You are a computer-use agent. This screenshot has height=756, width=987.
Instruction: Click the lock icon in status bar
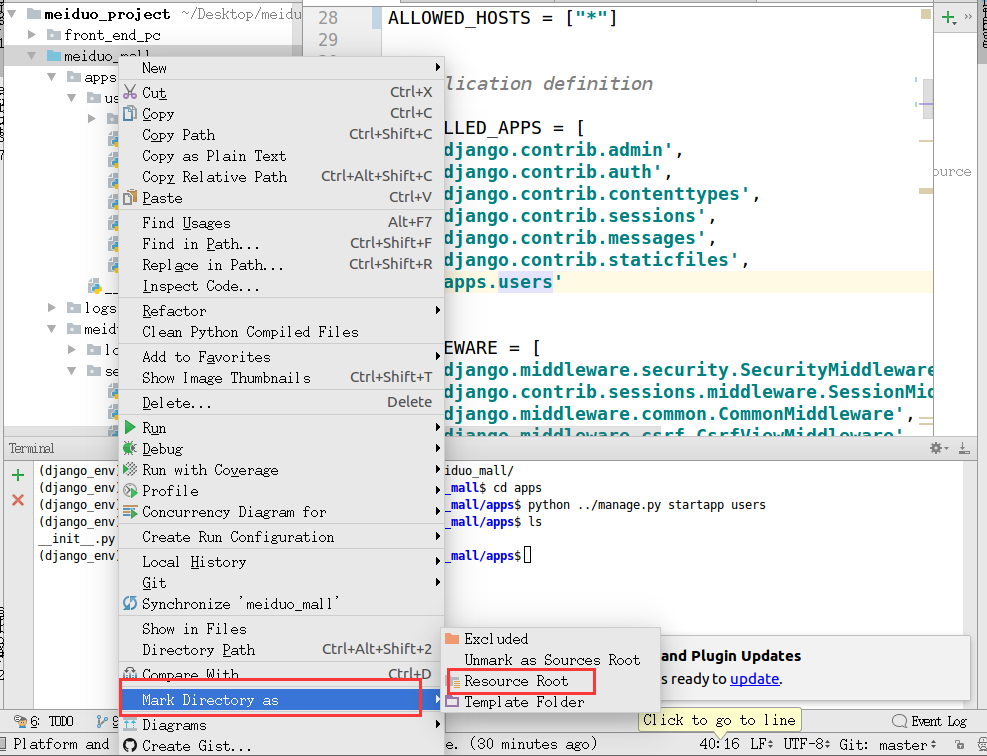tap(959, 744)
